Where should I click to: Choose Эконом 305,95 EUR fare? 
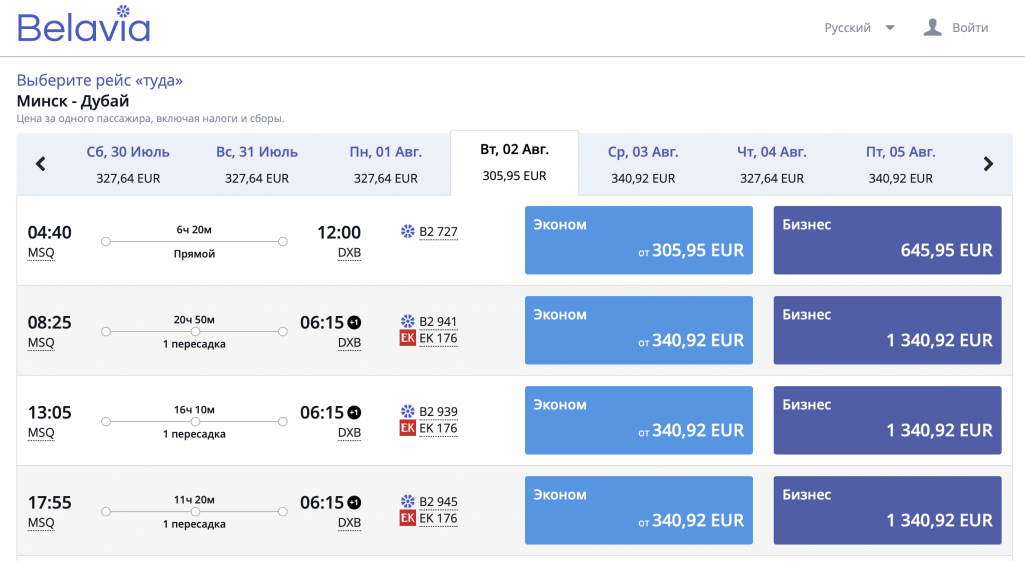(x=639, y=240)
